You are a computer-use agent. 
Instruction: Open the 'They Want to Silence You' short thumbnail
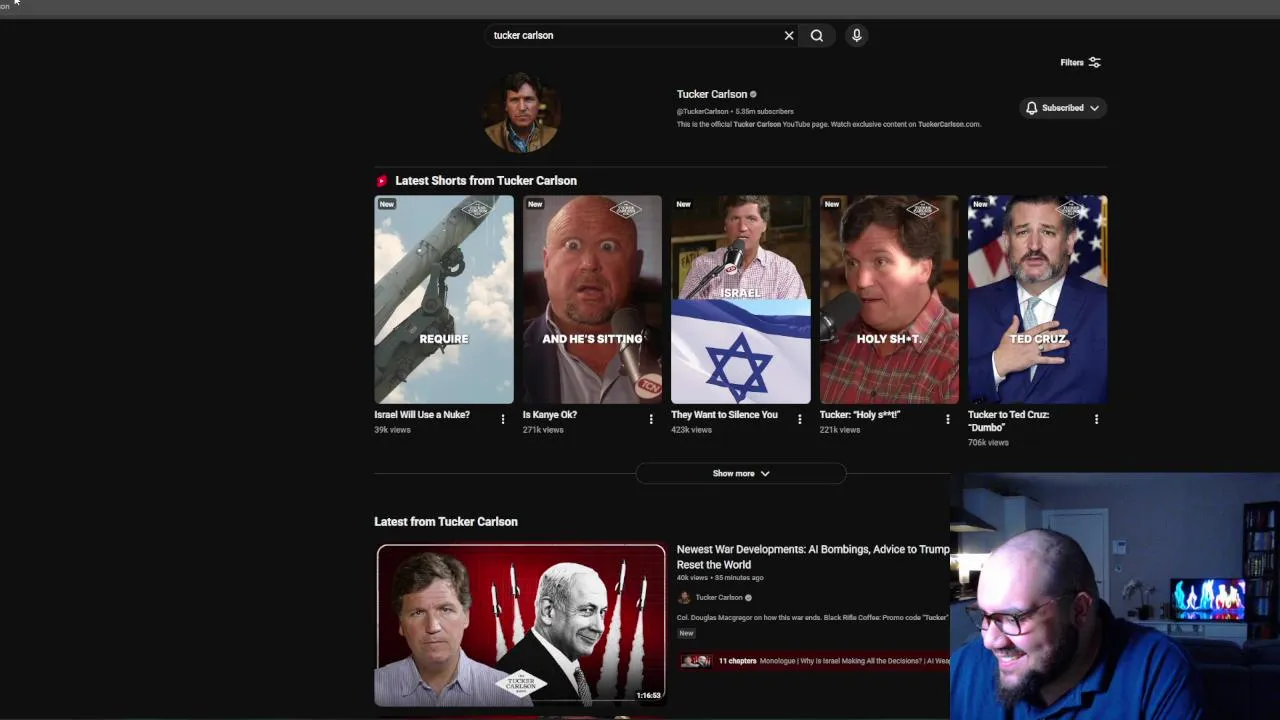pos(740,299)
